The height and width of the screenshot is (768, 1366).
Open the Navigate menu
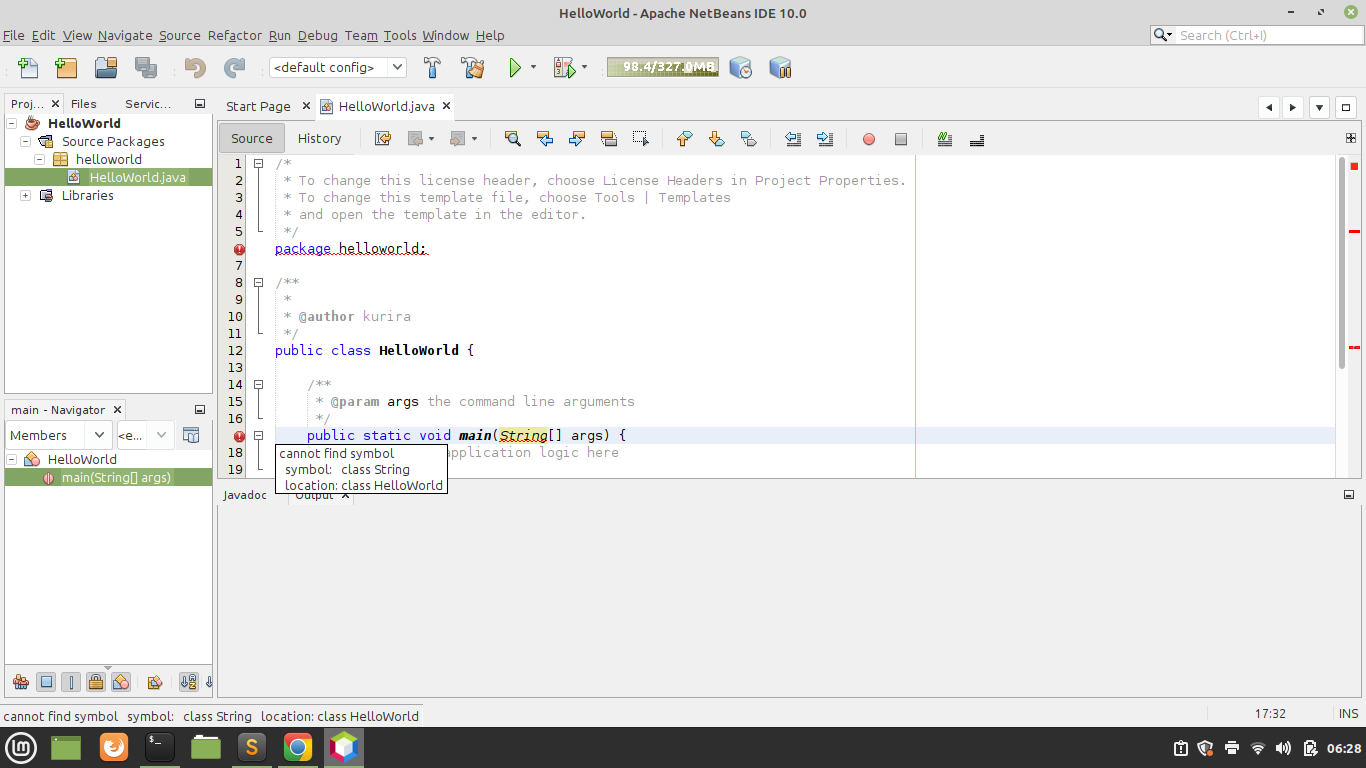click(125, 35)
